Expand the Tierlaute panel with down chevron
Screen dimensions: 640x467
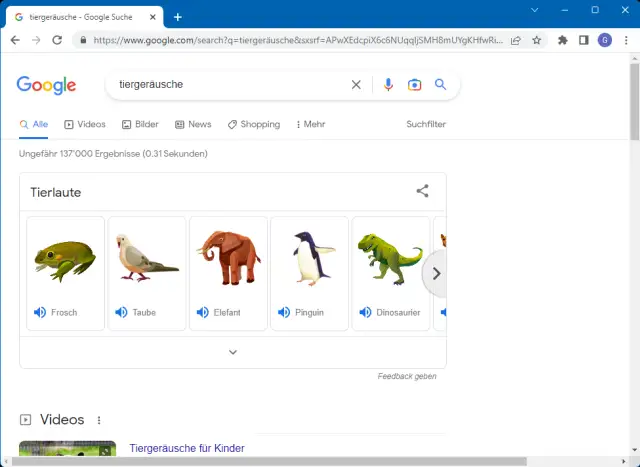(233, 352)
